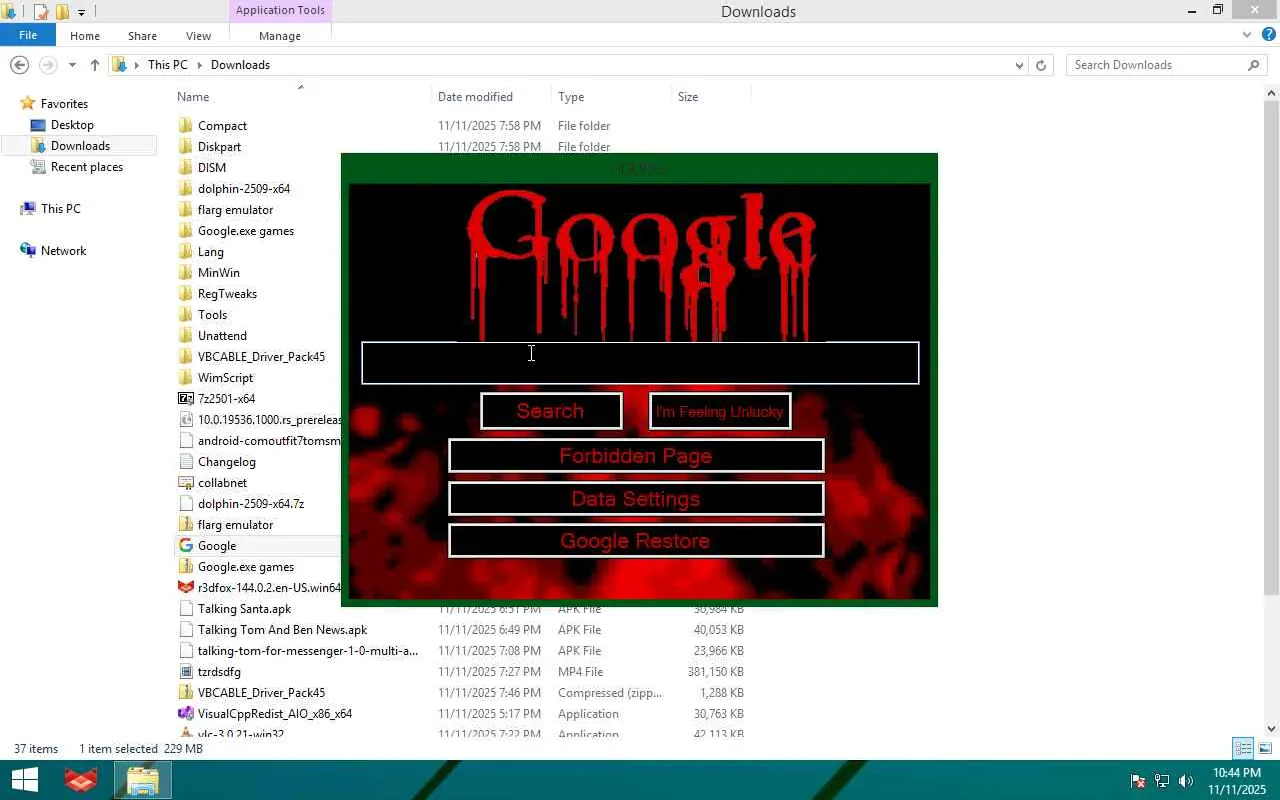Click the r3dfox installer icon
Screen dimensions: 1280x800
[x=185, y=588]
